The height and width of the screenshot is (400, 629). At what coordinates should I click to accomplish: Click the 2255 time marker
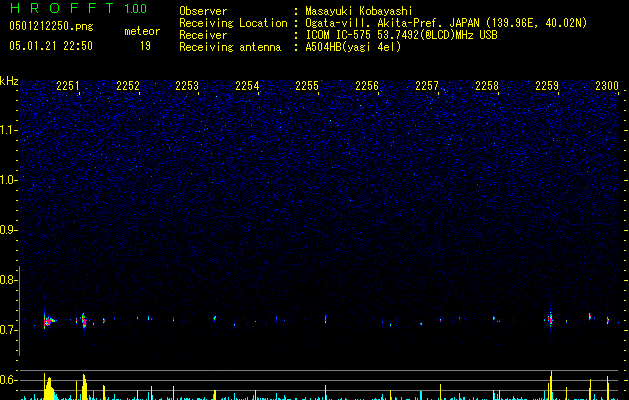307,86
